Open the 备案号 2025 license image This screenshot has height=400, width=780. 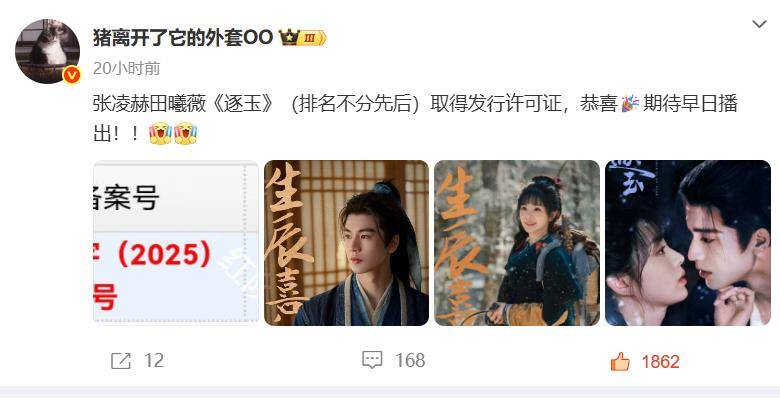click(176, 243)
